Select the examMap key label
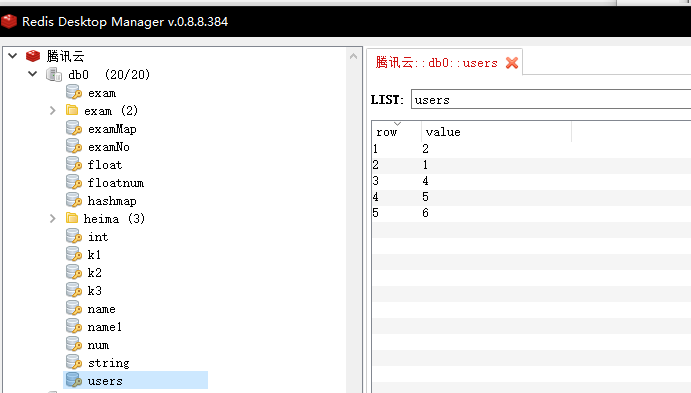Screen dimensions: 691x393 [x=112, y=129]
